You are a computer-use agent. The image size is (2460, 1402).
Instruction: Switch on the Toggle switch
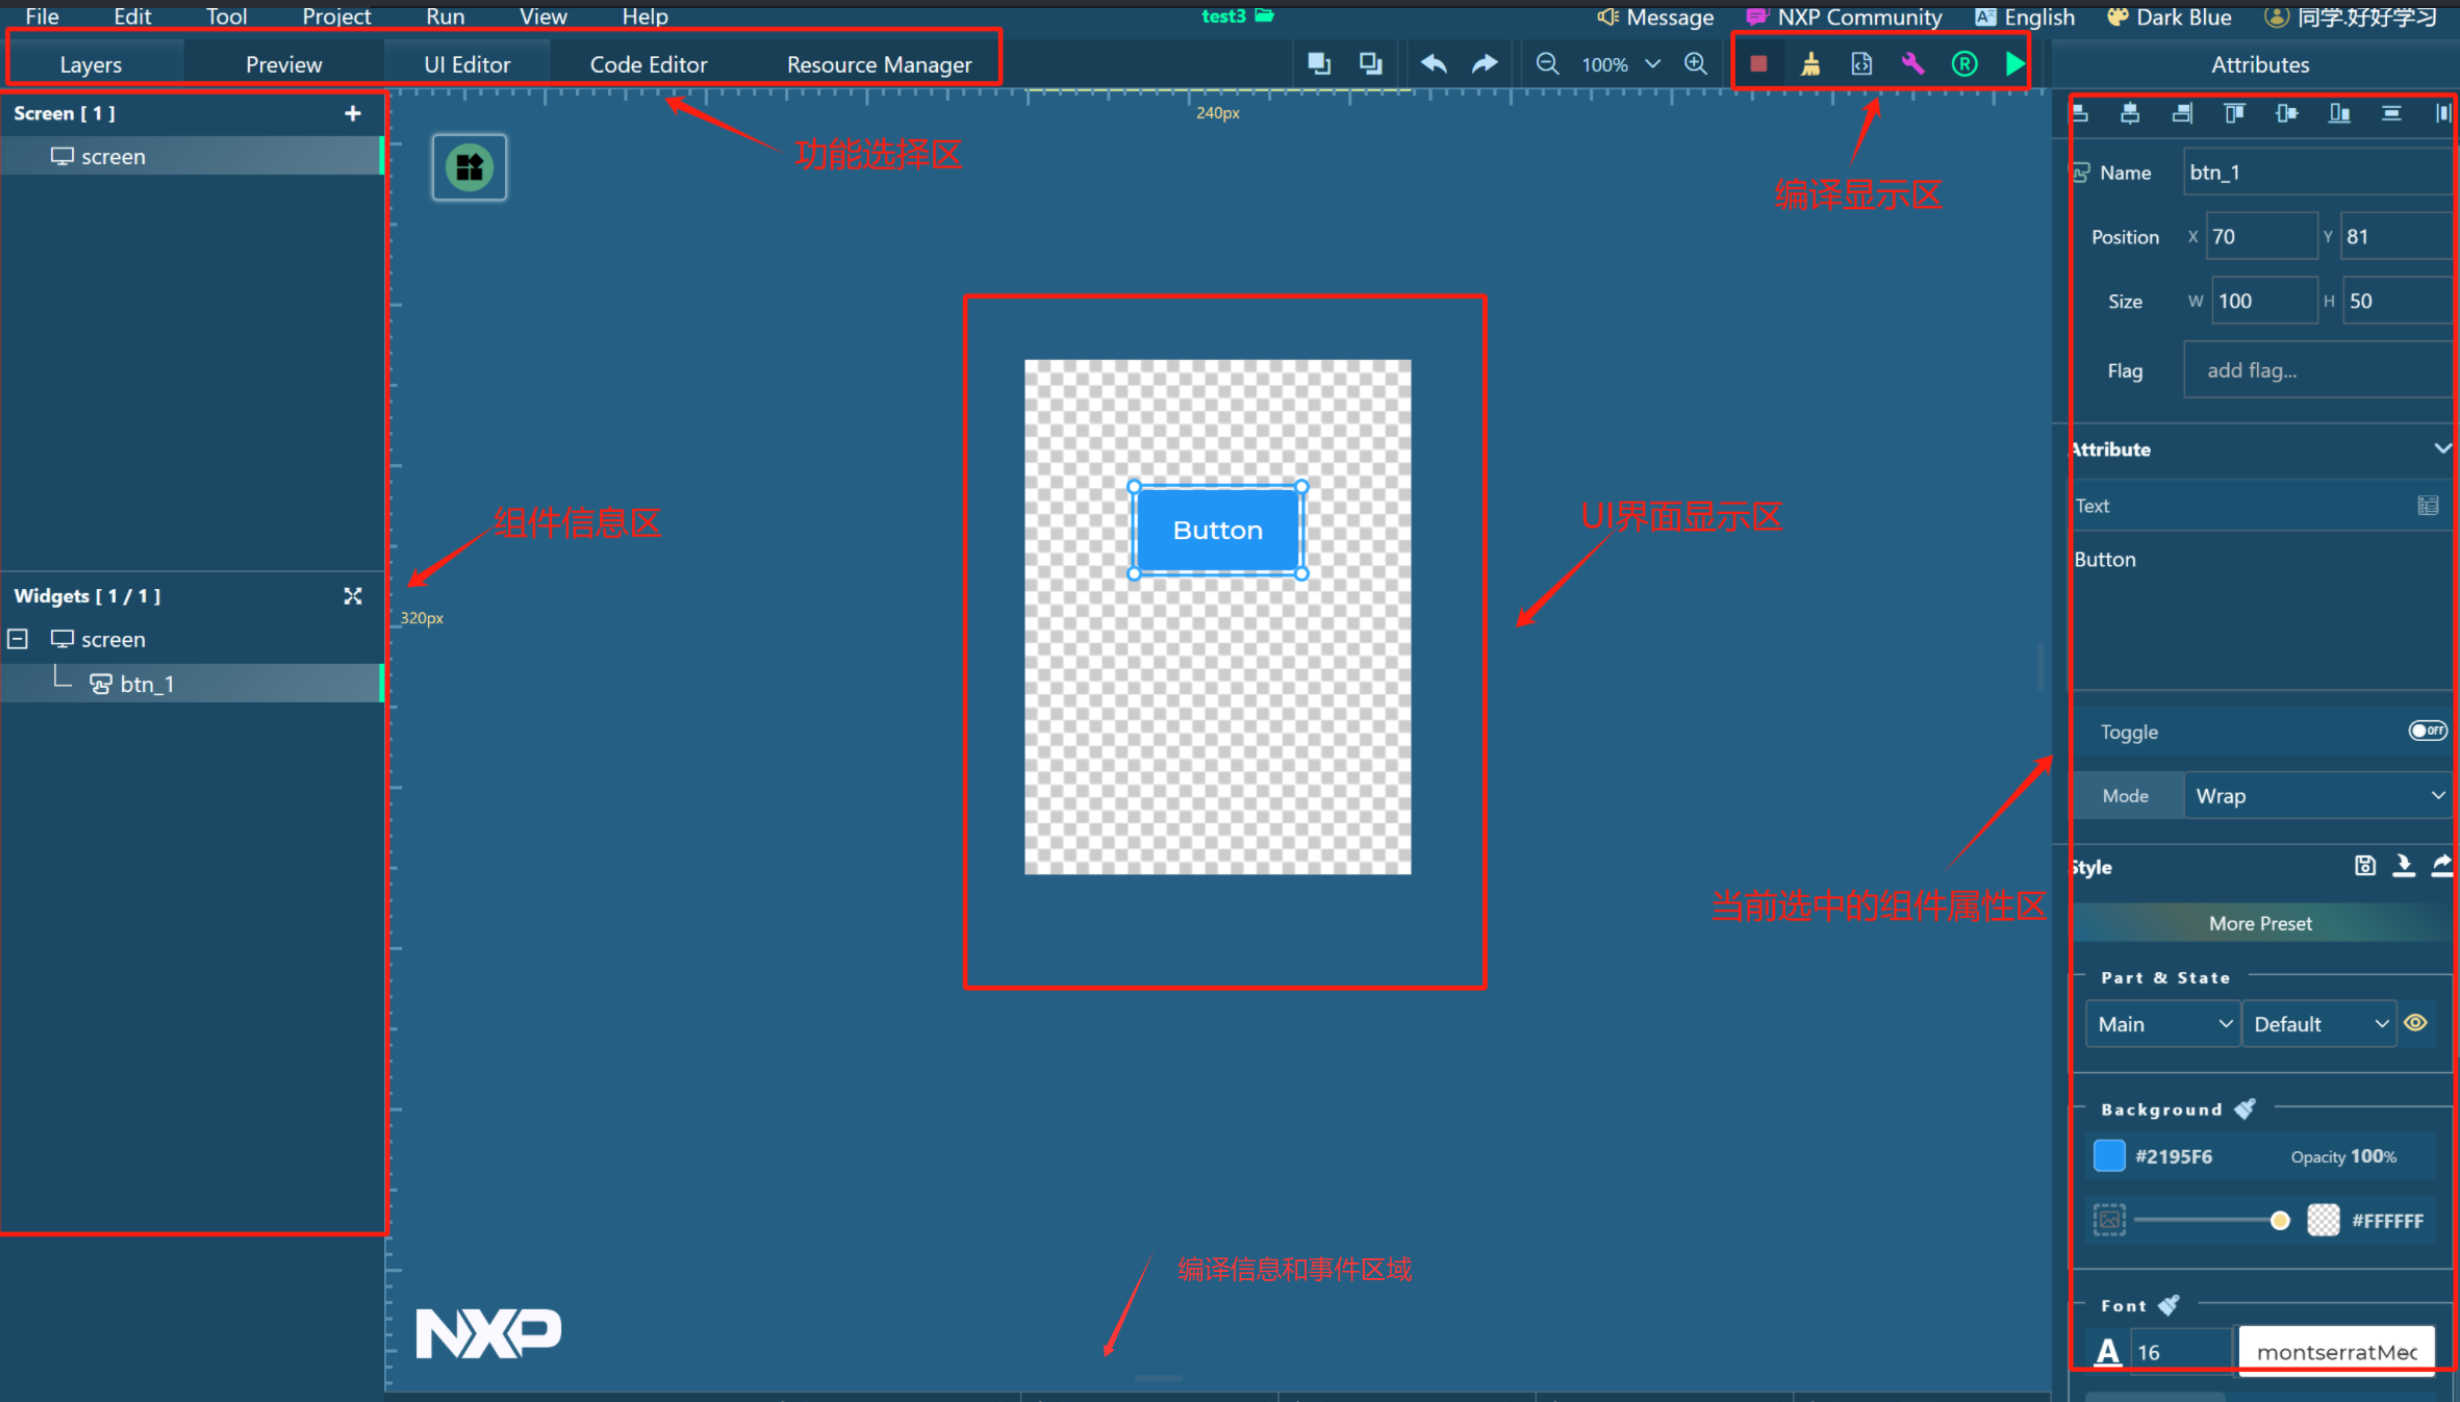pos(2426,731)
